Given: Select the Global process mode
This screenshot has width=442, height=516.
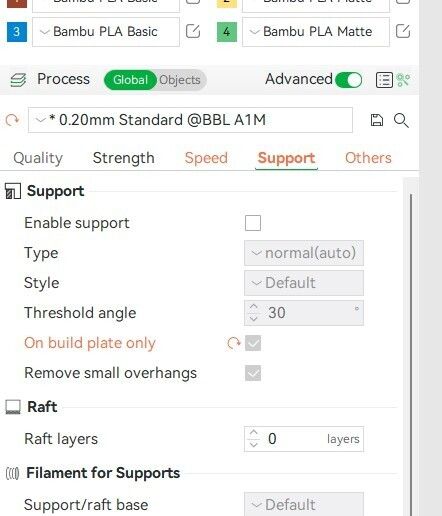Looking at the screenshot, I should pyautogui.click(x=130, y=80).
